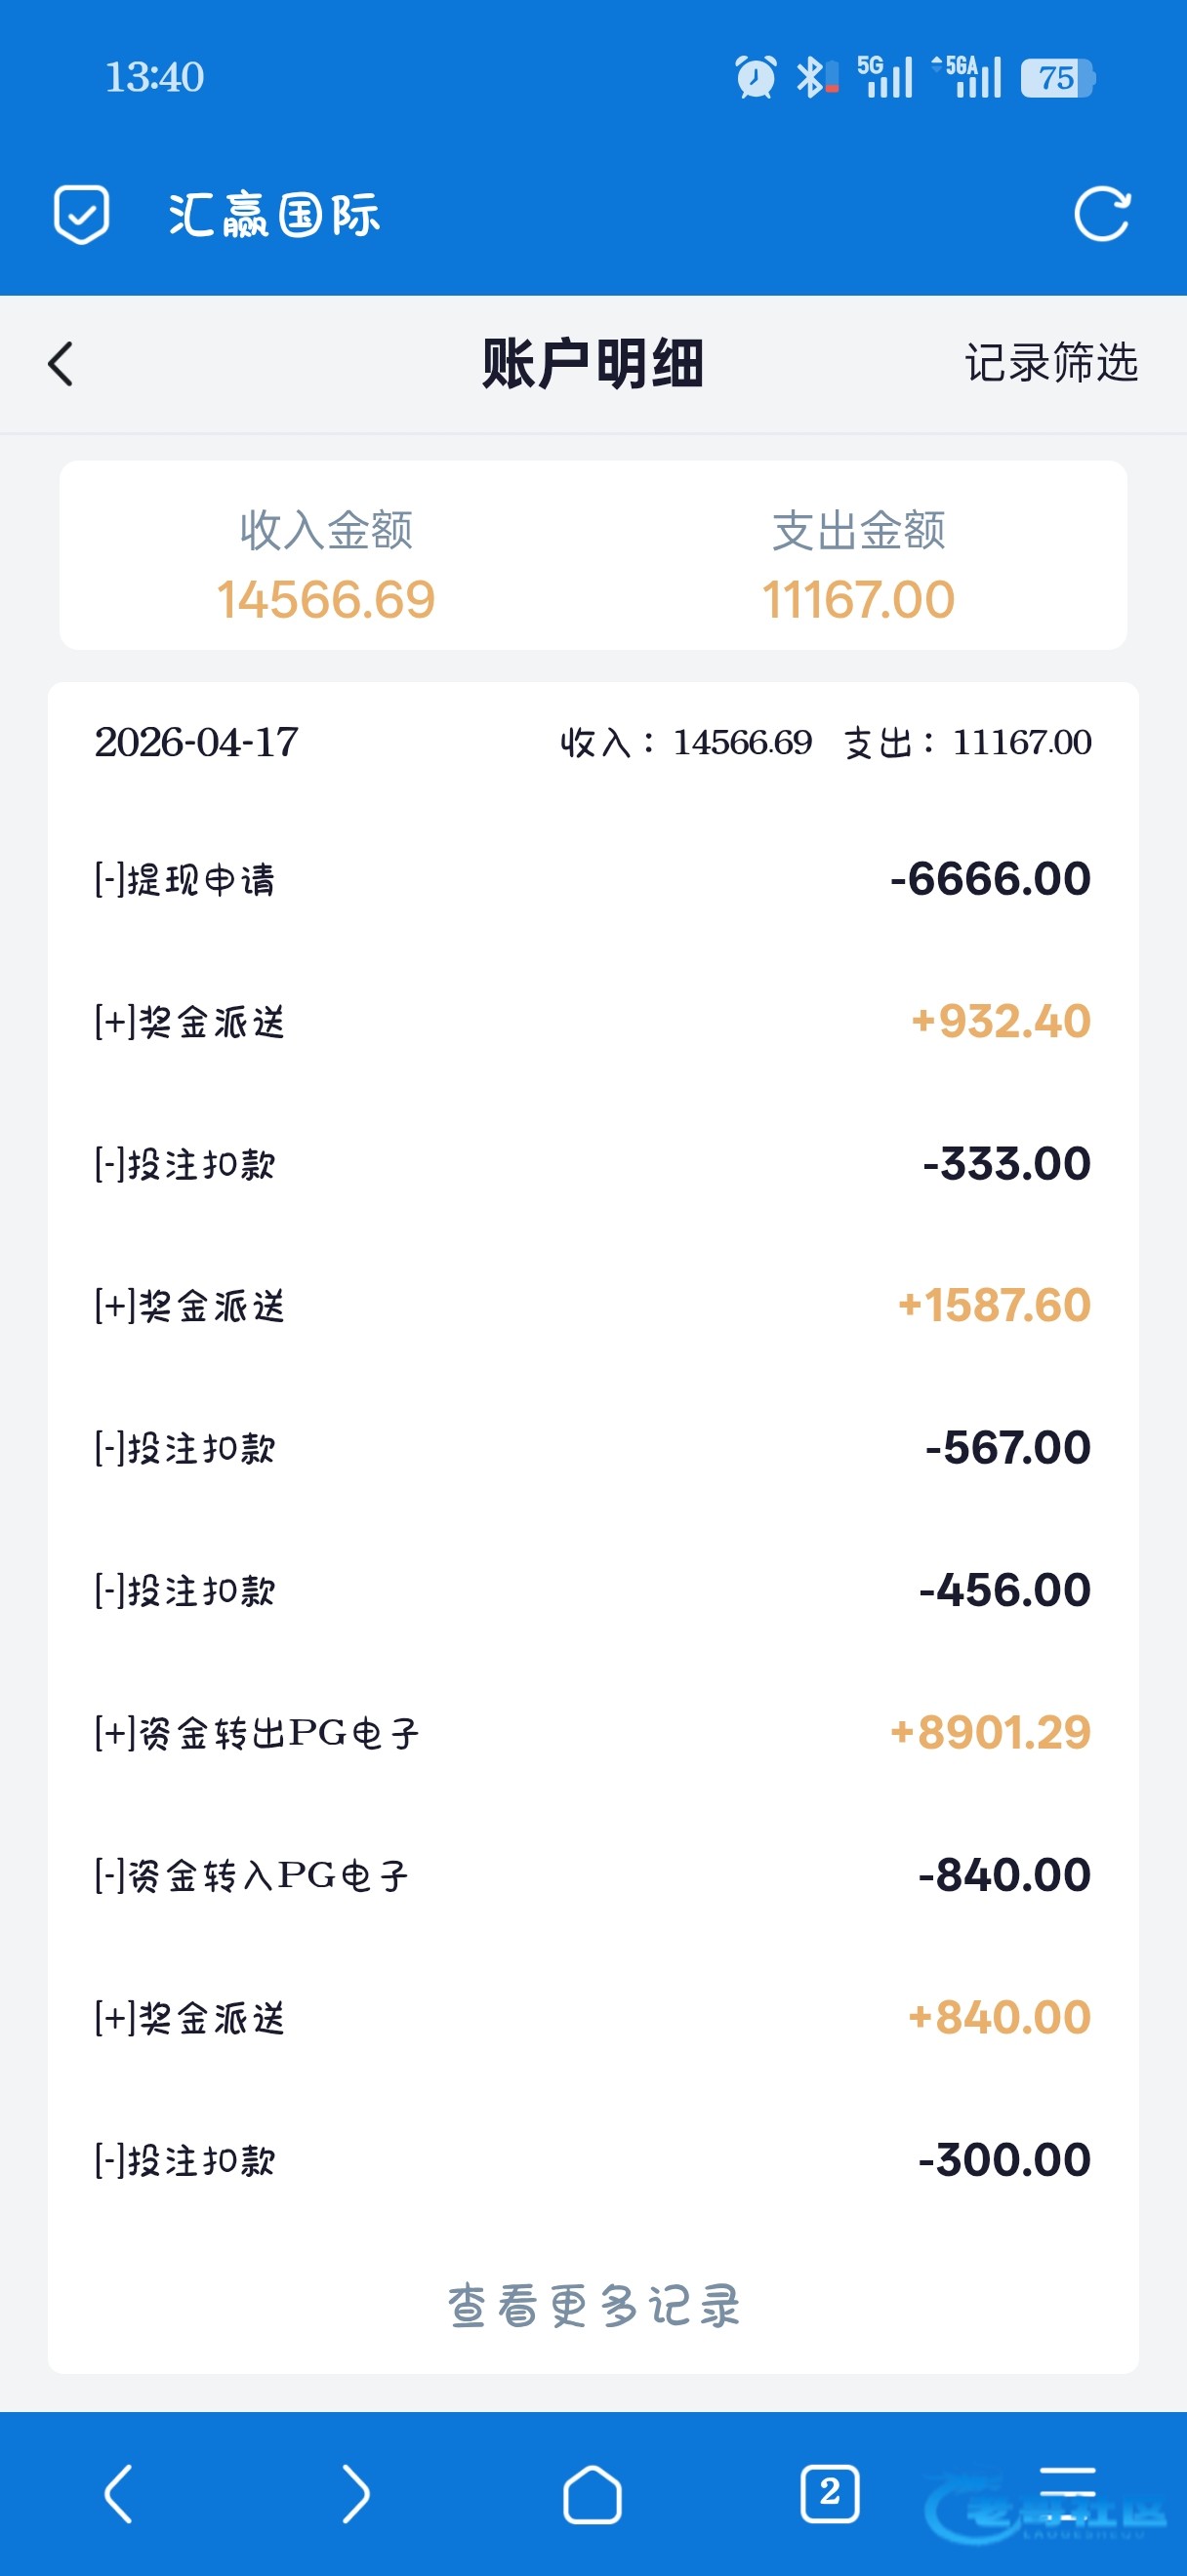
Task: Open 资金转入PG电子 -840.00 entry
Action: click(593, 1875)
